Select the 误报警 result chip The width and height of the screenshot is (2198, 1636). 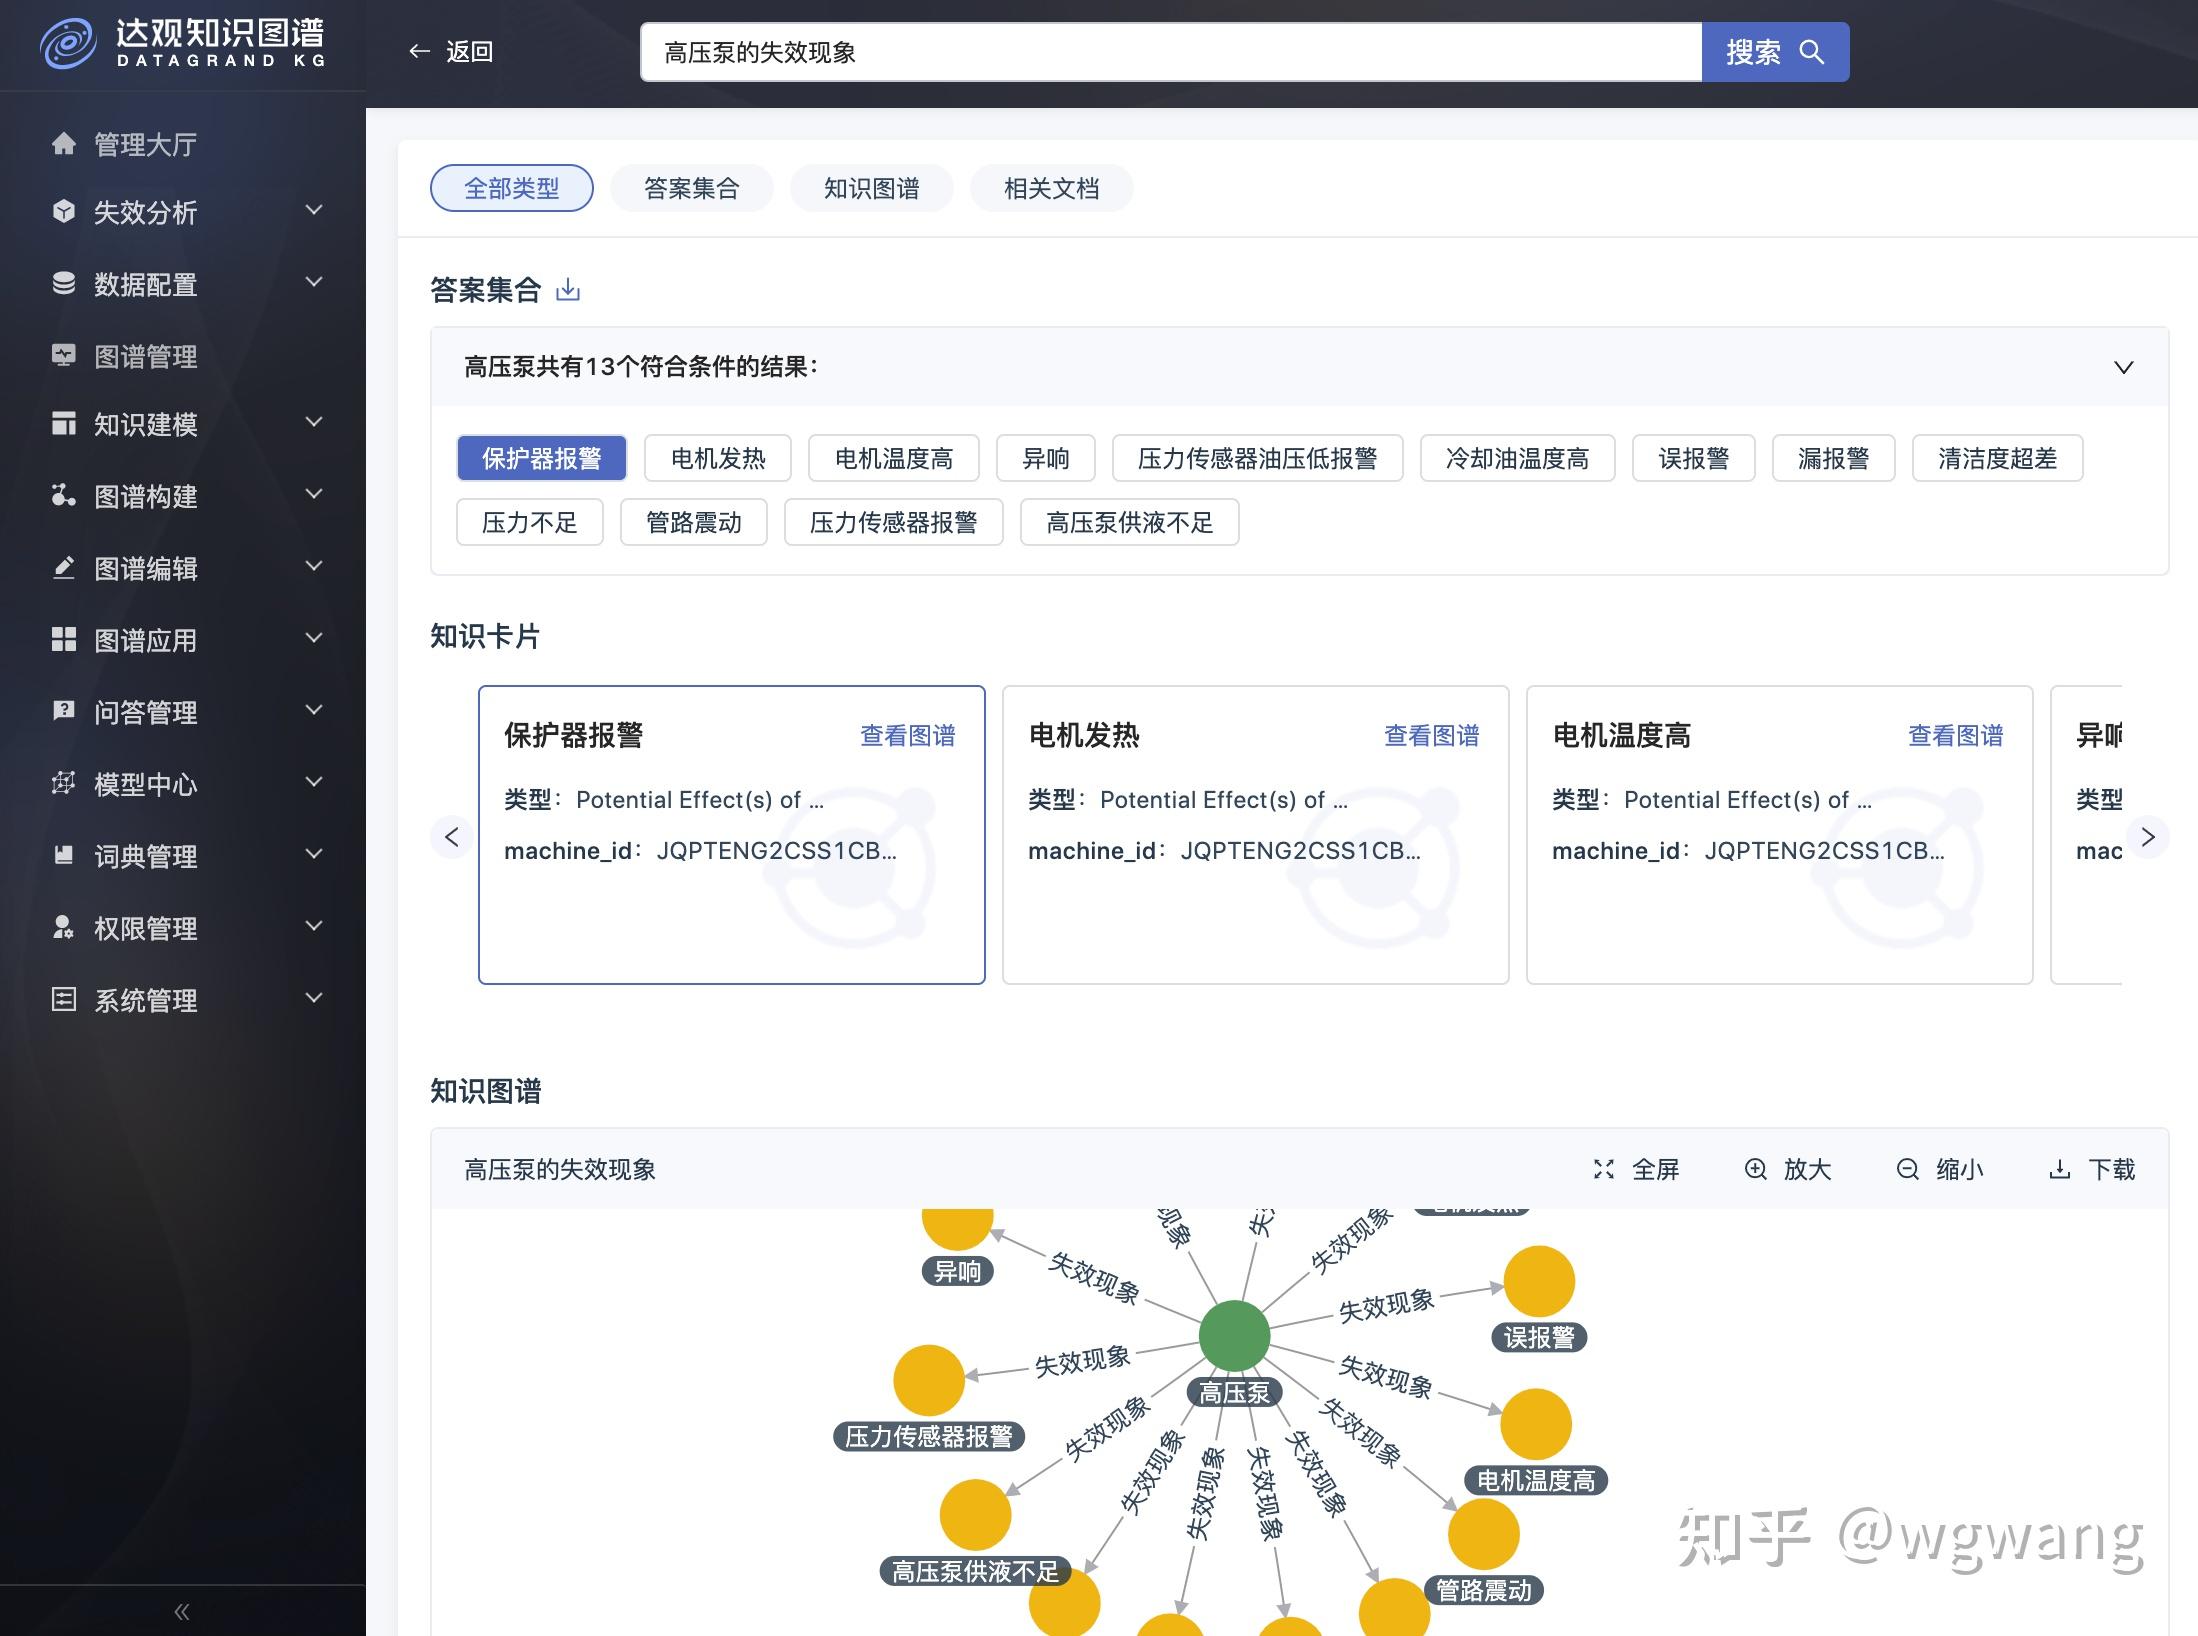[1693, 458]
